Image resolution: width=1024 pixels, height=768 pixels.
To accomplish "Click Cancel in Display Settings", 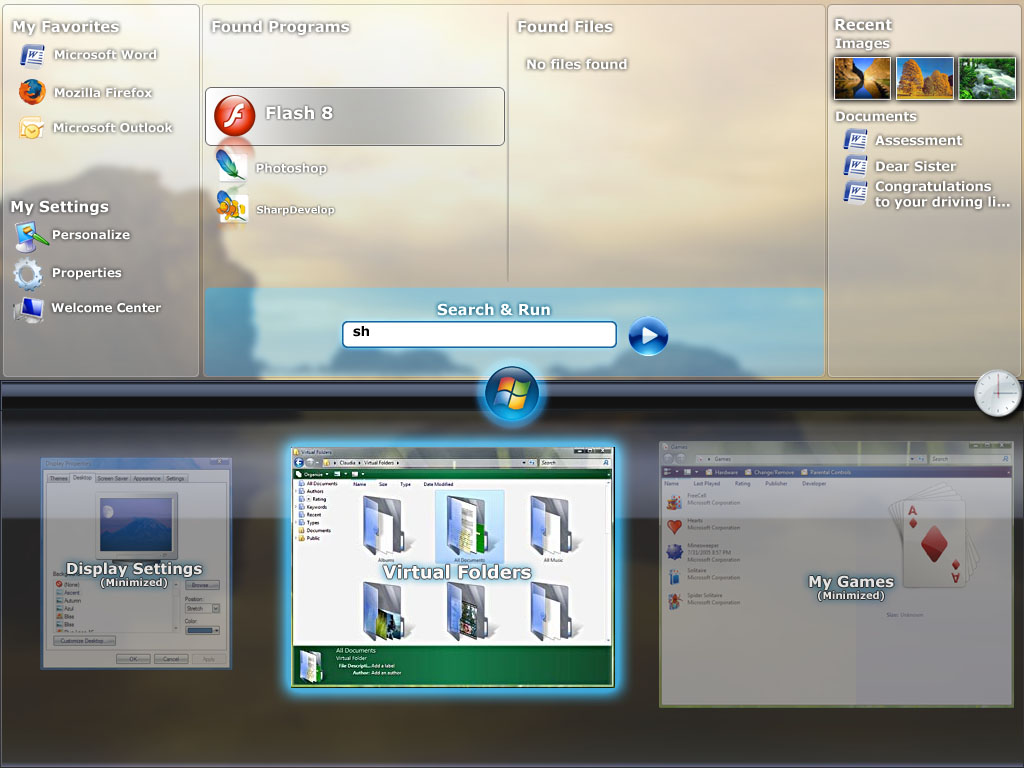I will [x=171, y=659].
